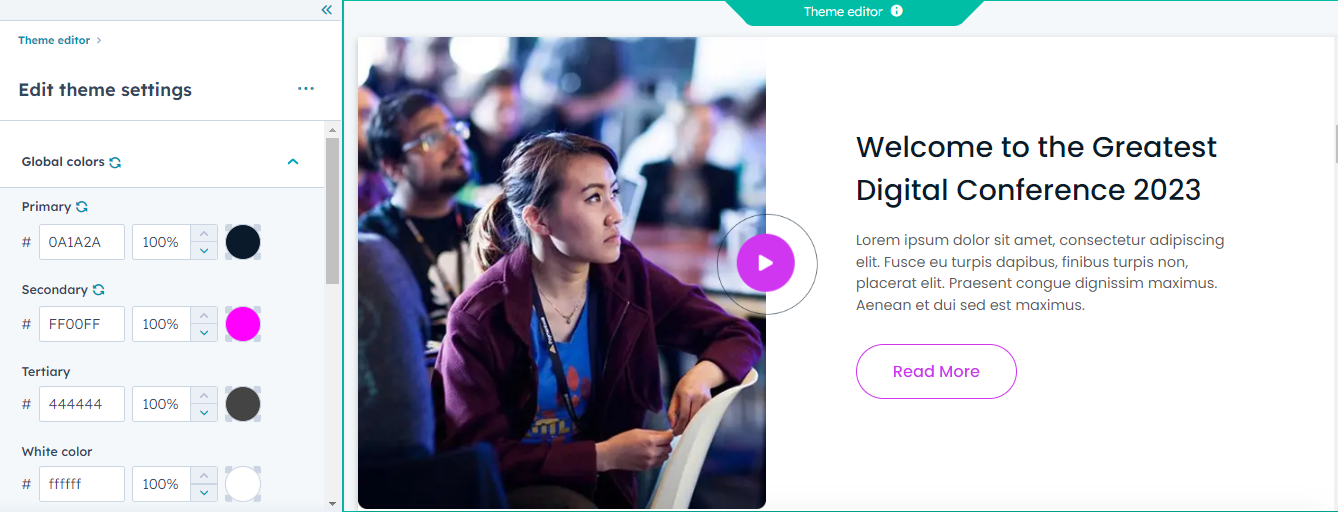Click the reset icon next to Secondary
Image resolution: width=1338 pixels, height=512 pixels.
pyautogui.click(x=98, y=290)
